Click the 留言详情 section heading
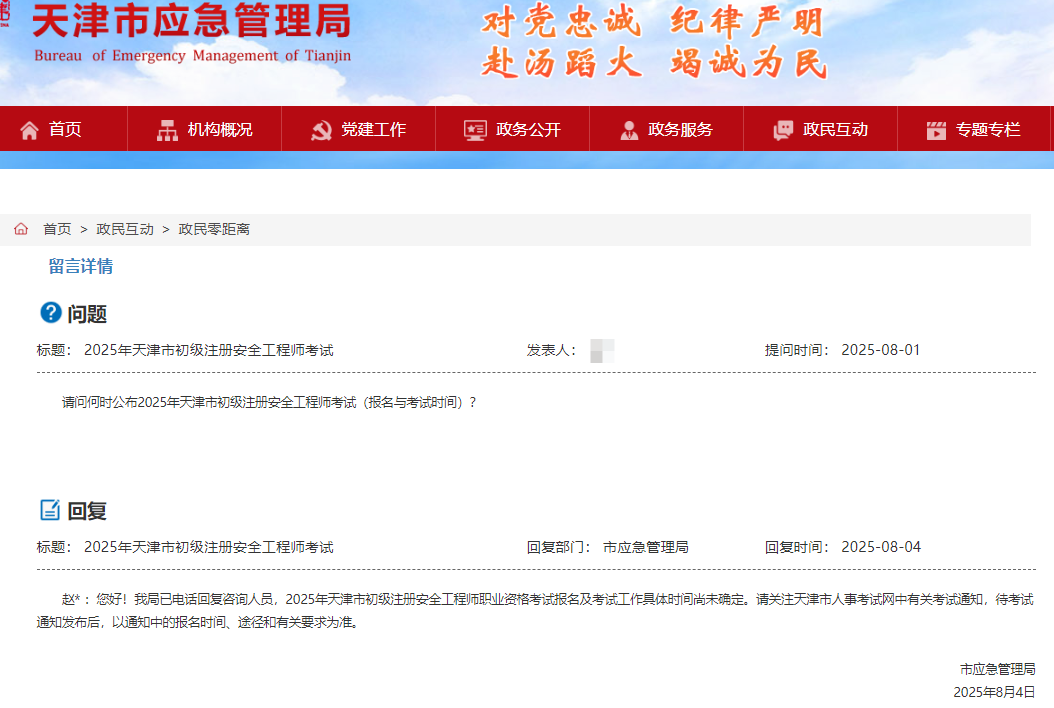1054x708 pixels. [x=81, y=266]
